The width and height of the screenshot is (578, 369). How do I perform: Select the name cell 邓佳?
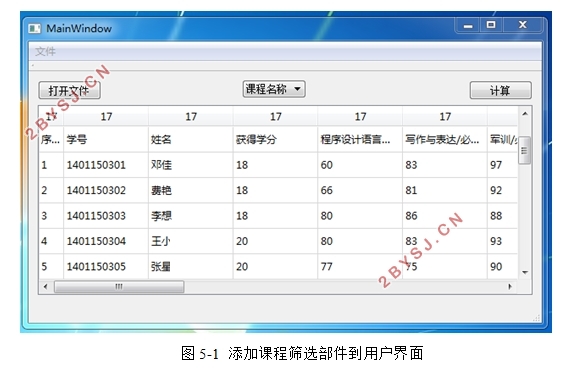coord(190,165)
